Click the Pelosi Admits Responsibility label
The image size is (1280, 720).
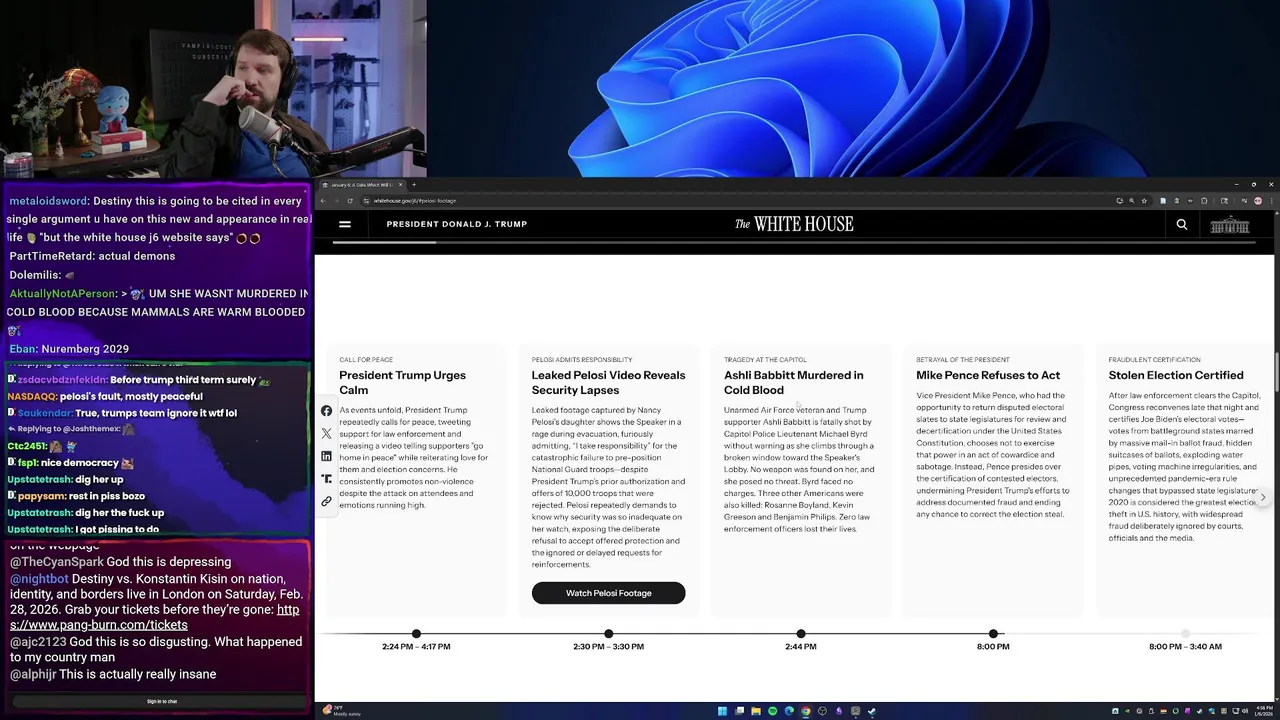(x=582, y=360)
